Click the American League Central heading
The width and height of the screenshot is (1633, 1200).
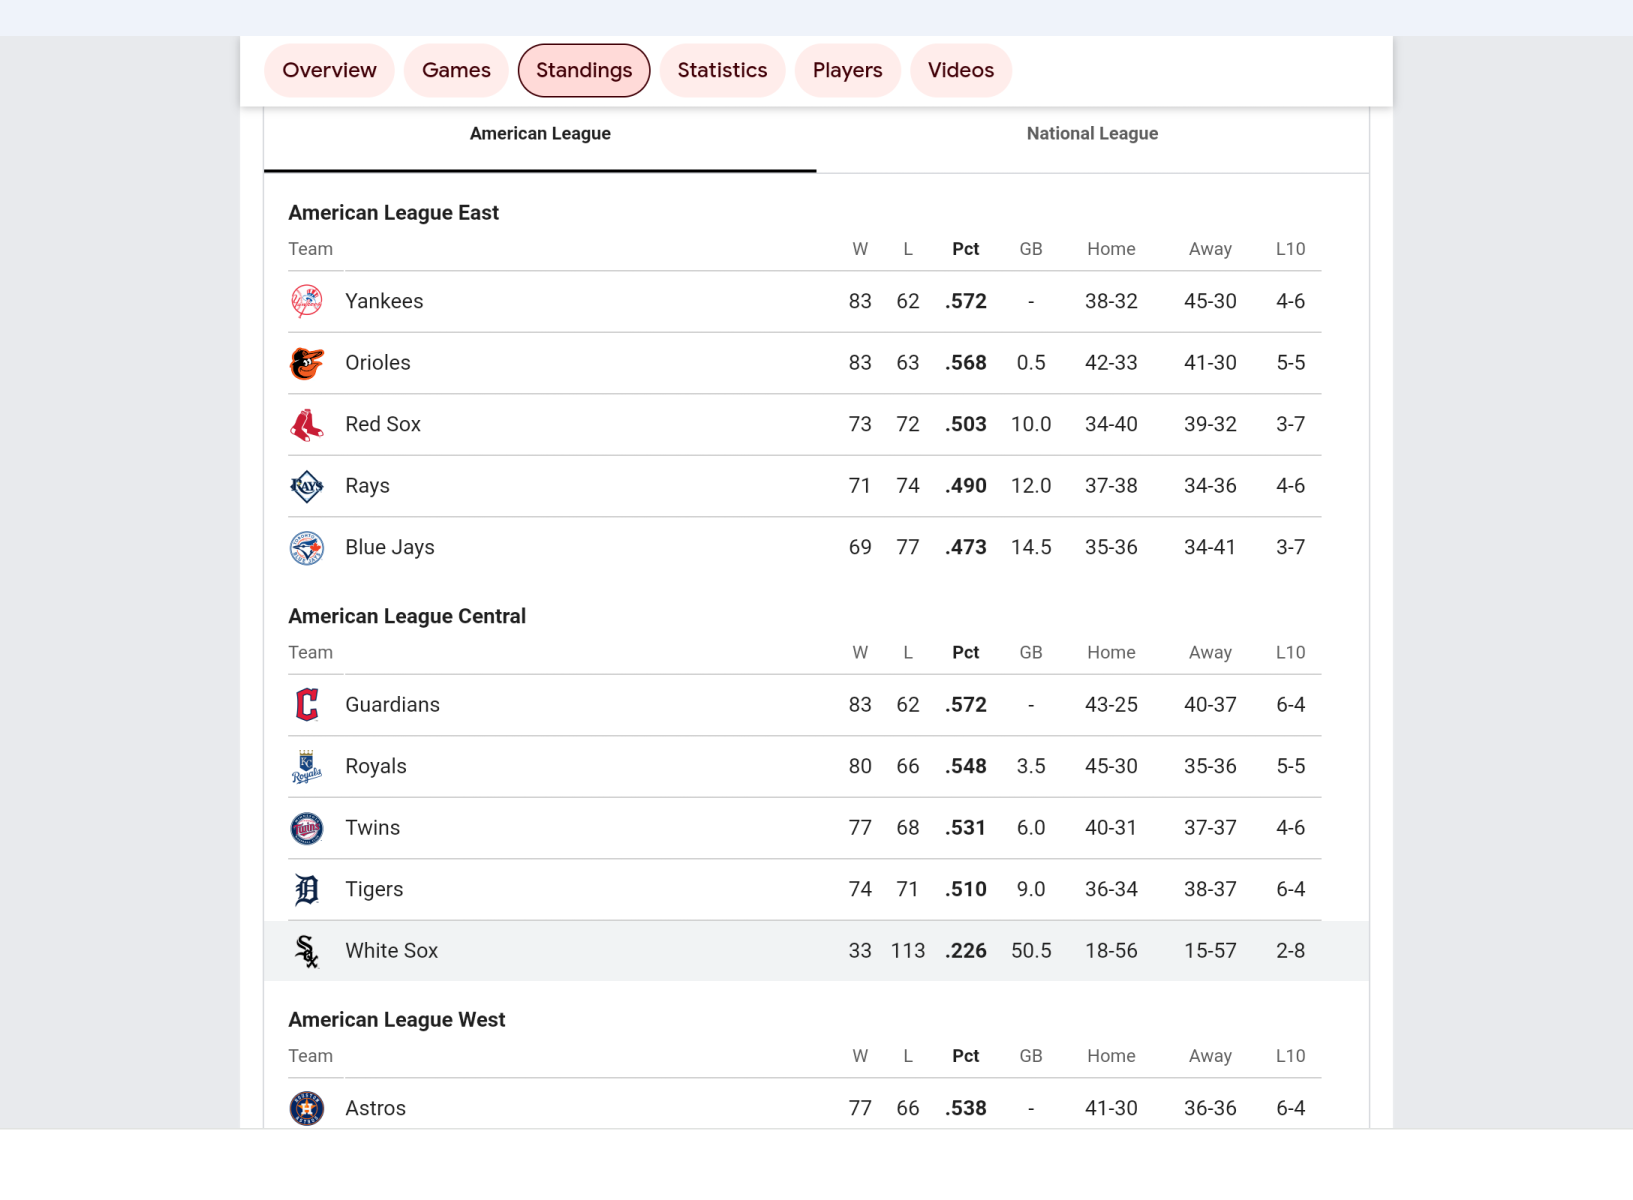click(407, 616)
